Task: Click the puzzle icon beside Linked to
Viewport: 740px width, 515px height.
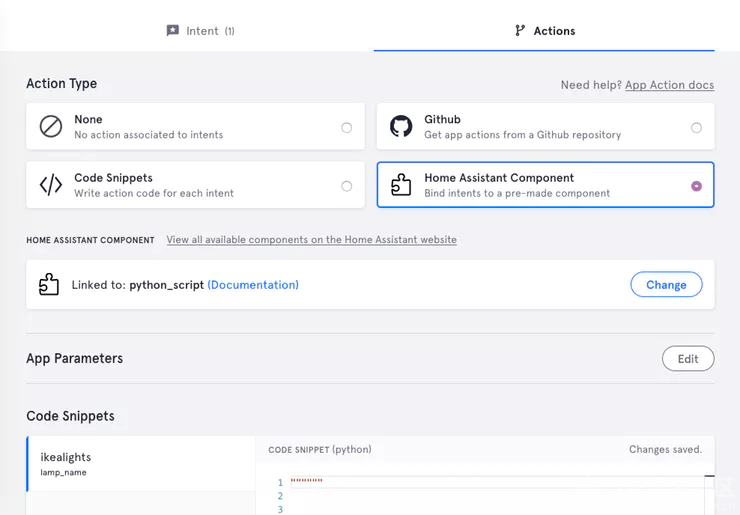Action: (49, 285)
